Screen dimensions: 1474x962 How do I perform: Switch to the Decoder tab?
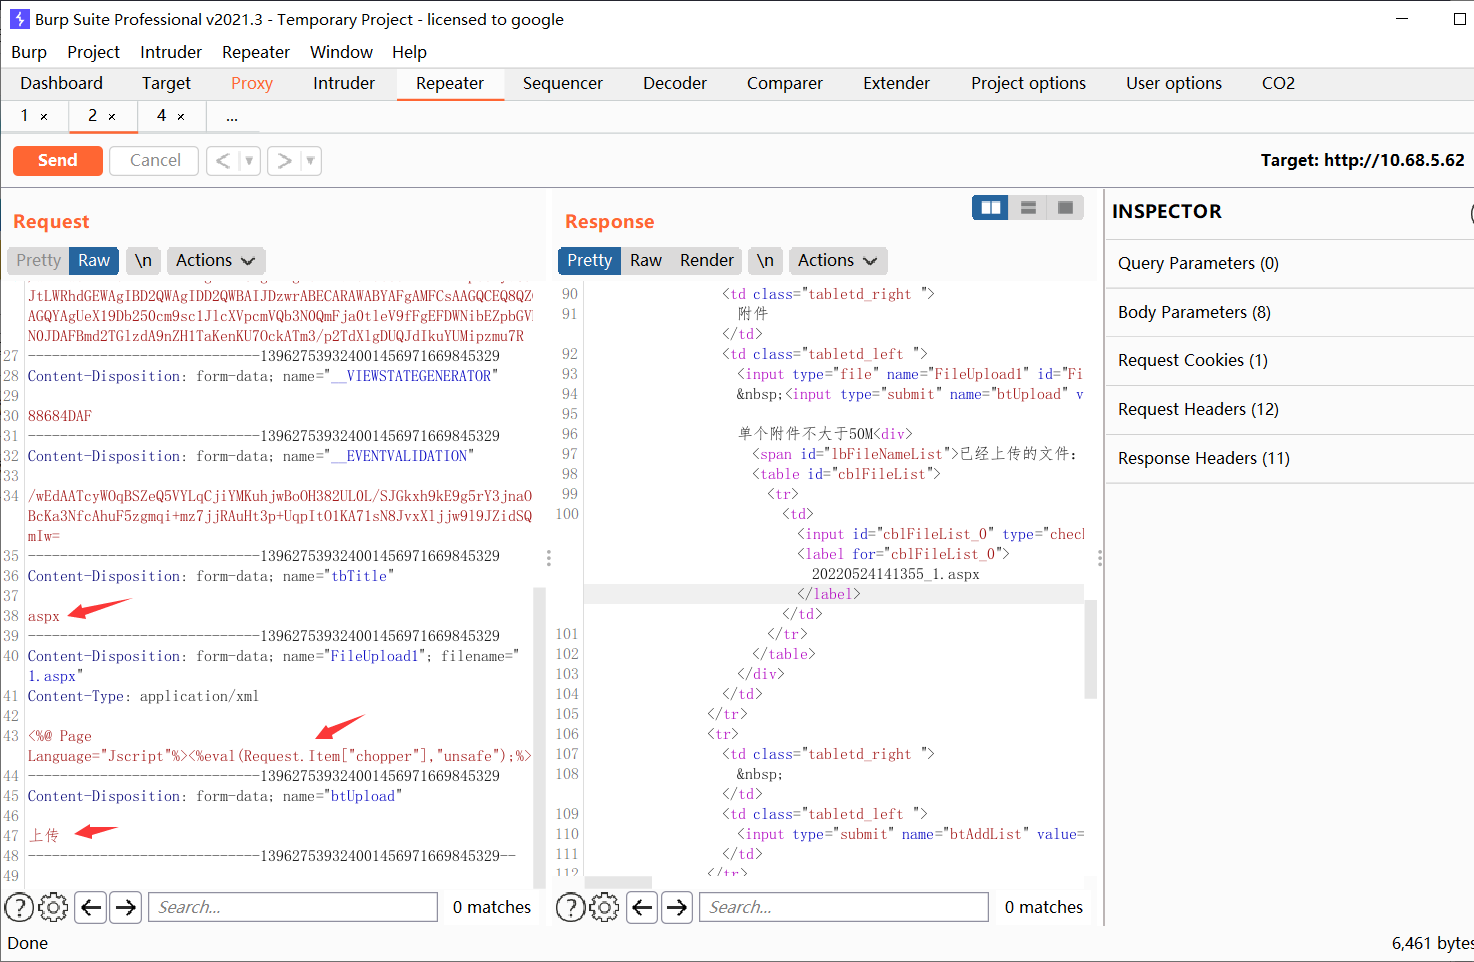pos(675,83)
